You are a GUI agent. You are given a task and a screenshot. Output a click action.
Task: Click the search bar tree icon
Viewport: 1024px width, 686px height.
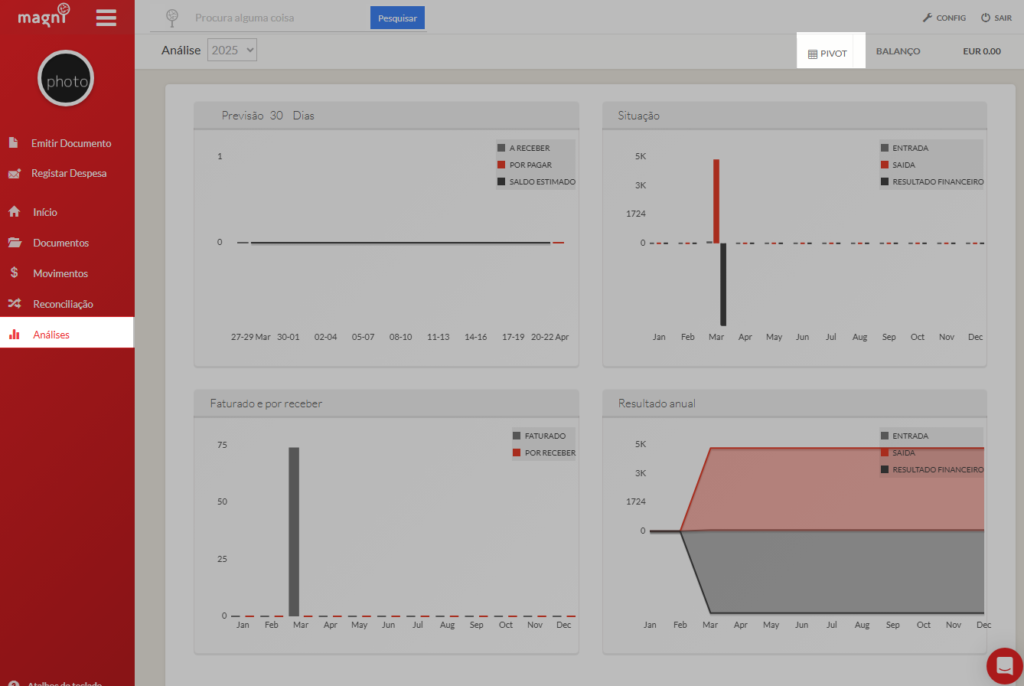(172, 17)
